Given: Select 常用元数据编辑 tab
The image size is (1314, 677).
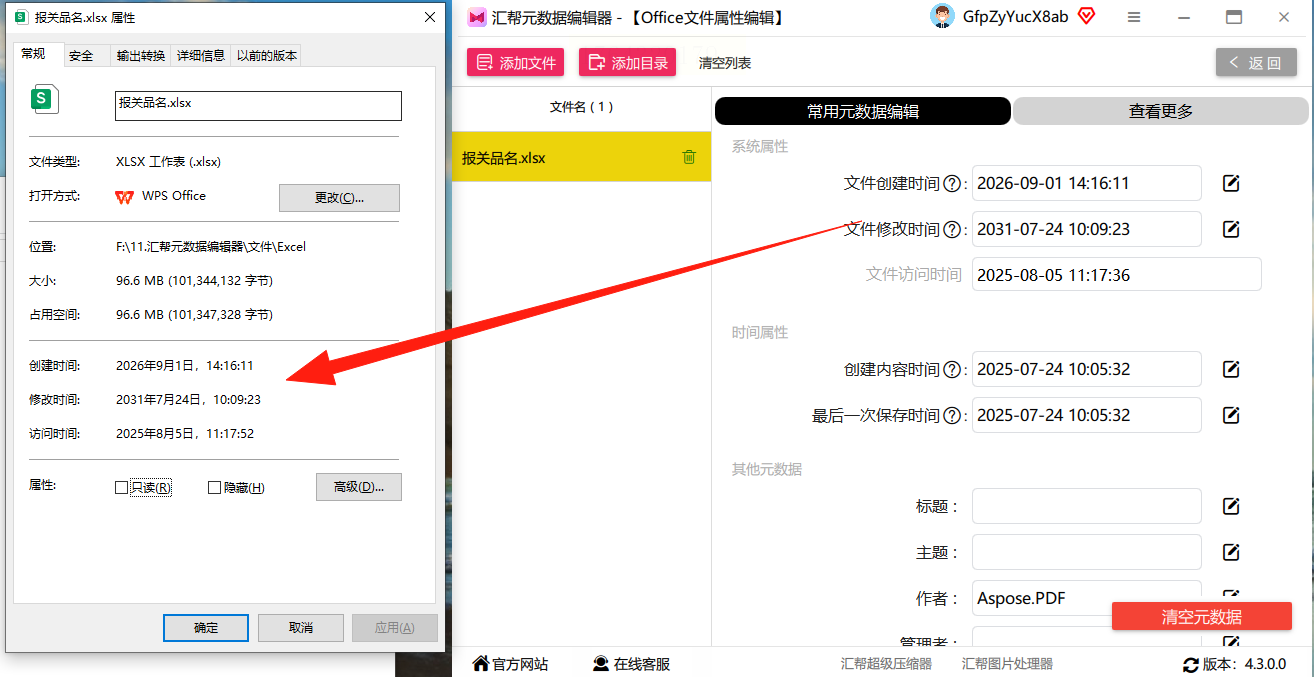Looking at the screenshot, I should [x=863, y=111].
